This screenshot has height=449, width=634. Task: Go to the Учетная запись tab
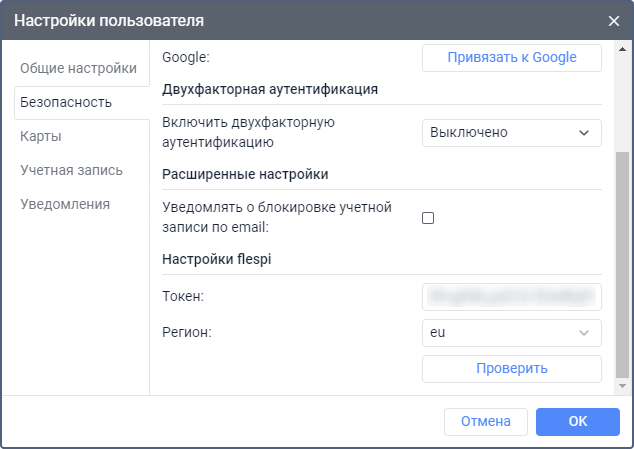tap(72, 170)
